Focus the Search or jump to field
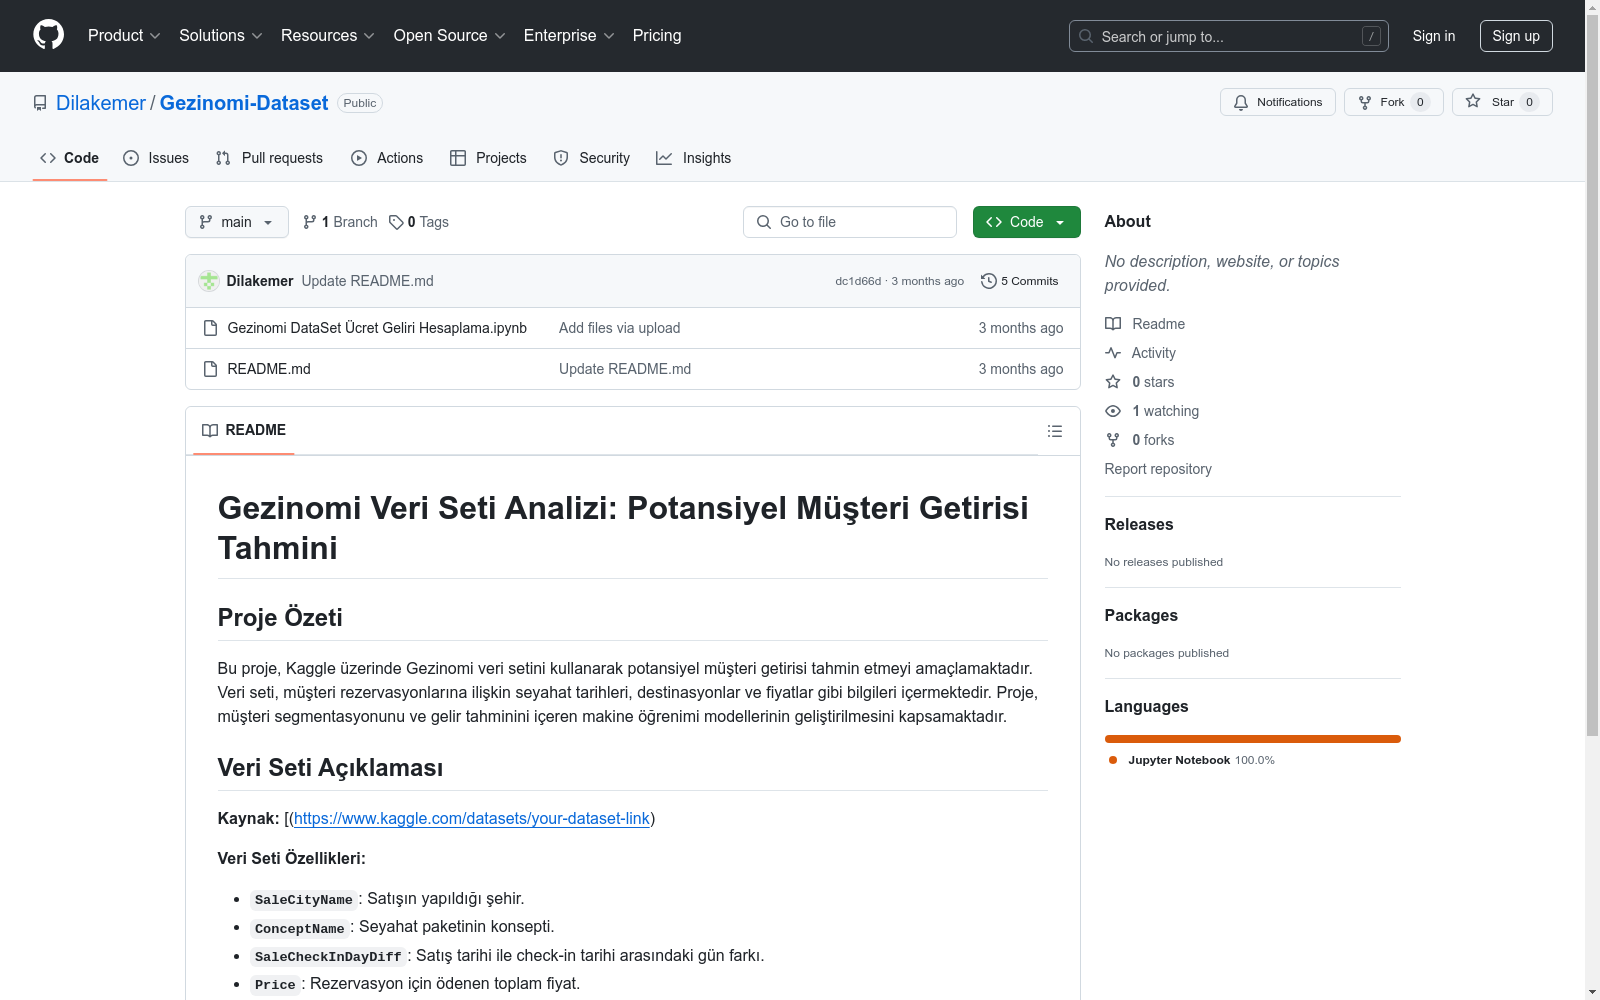 [1228, 36]
